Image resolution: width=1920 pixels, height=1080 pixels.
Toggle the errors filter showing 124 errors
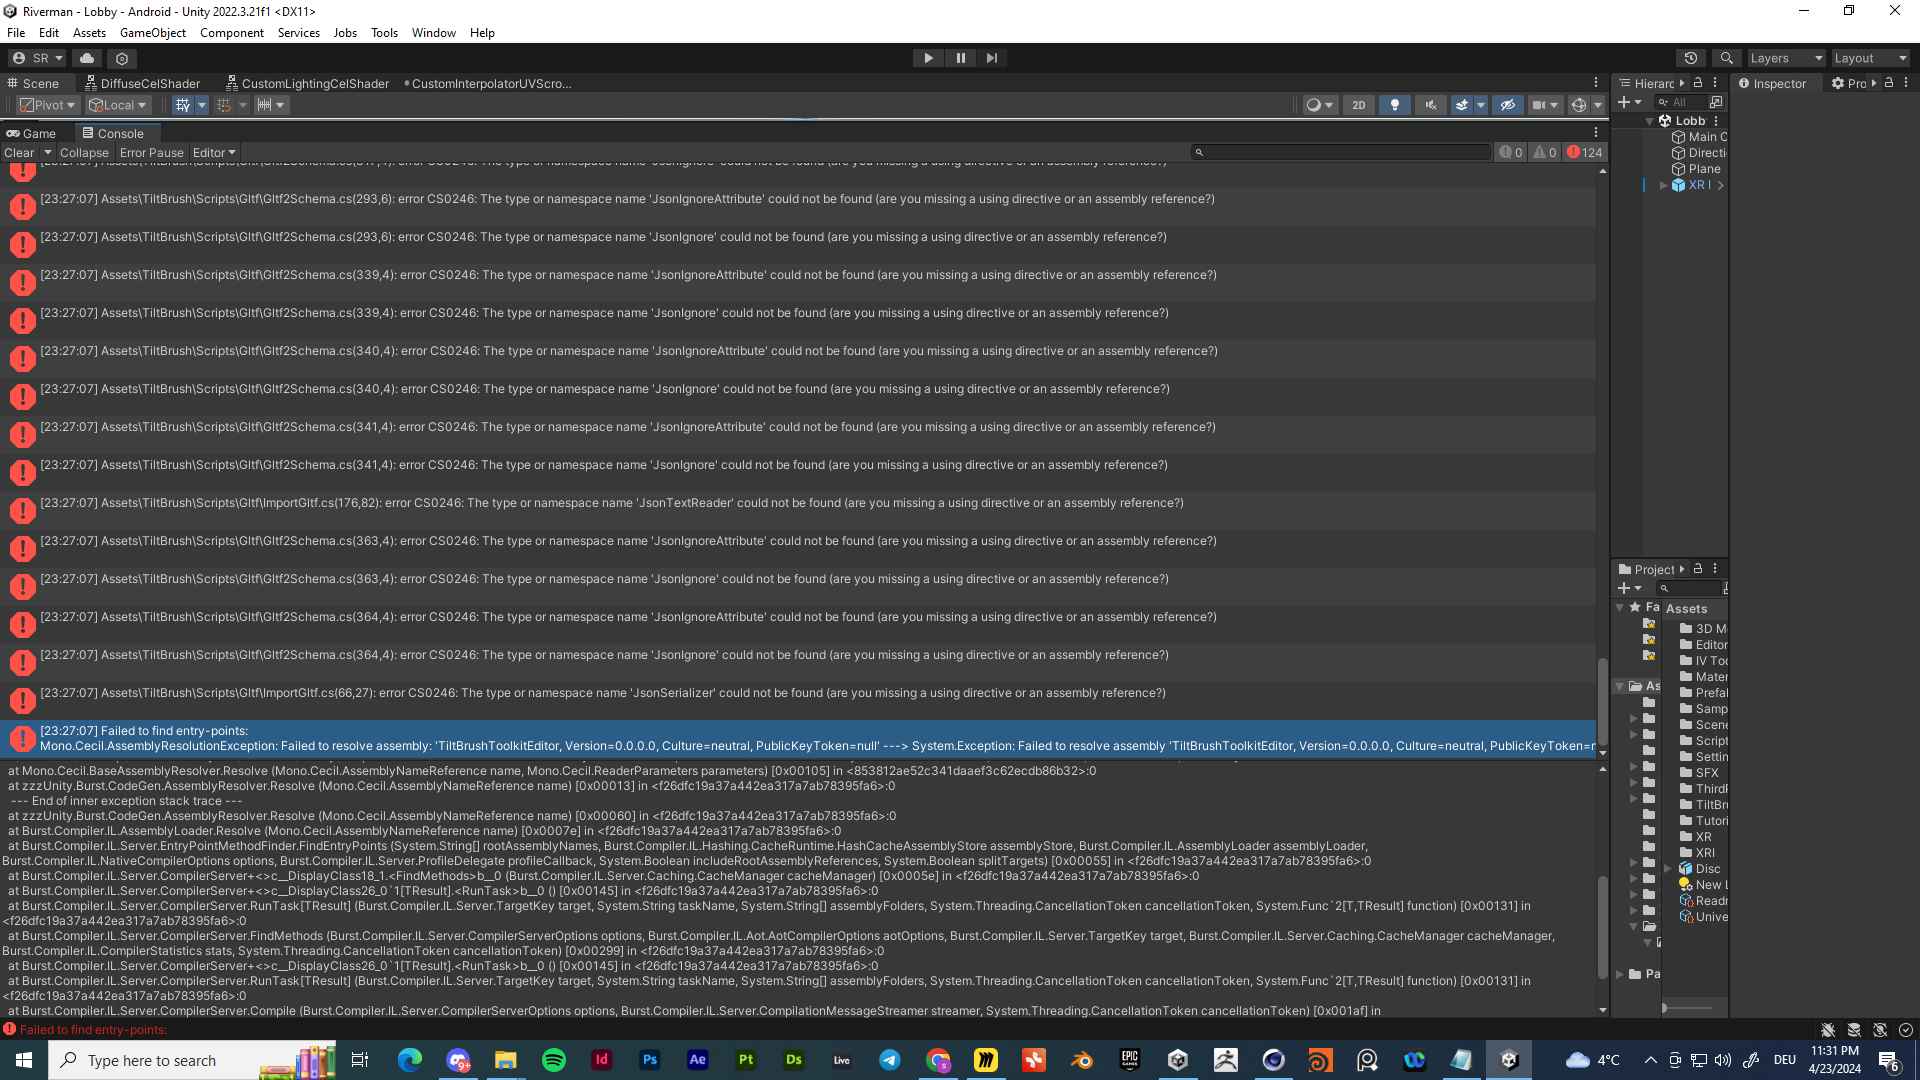point(1583,152)
